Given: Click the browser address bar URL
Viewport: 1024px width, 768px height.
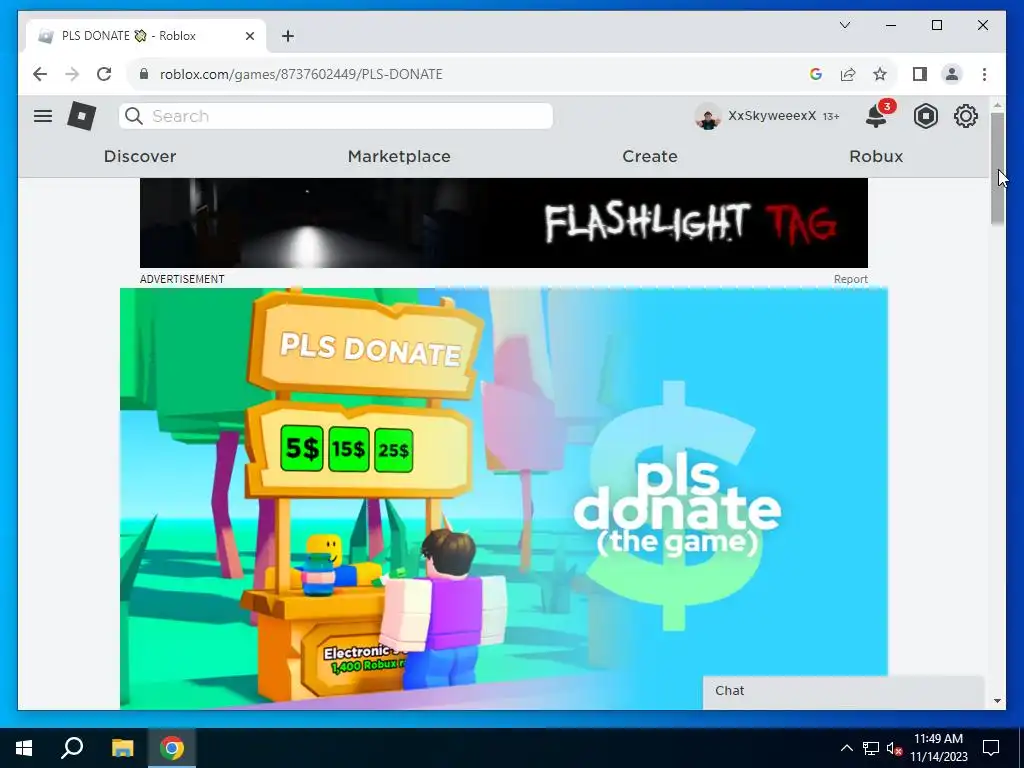Looking at the screenshot, I should [x=301, y=74].
